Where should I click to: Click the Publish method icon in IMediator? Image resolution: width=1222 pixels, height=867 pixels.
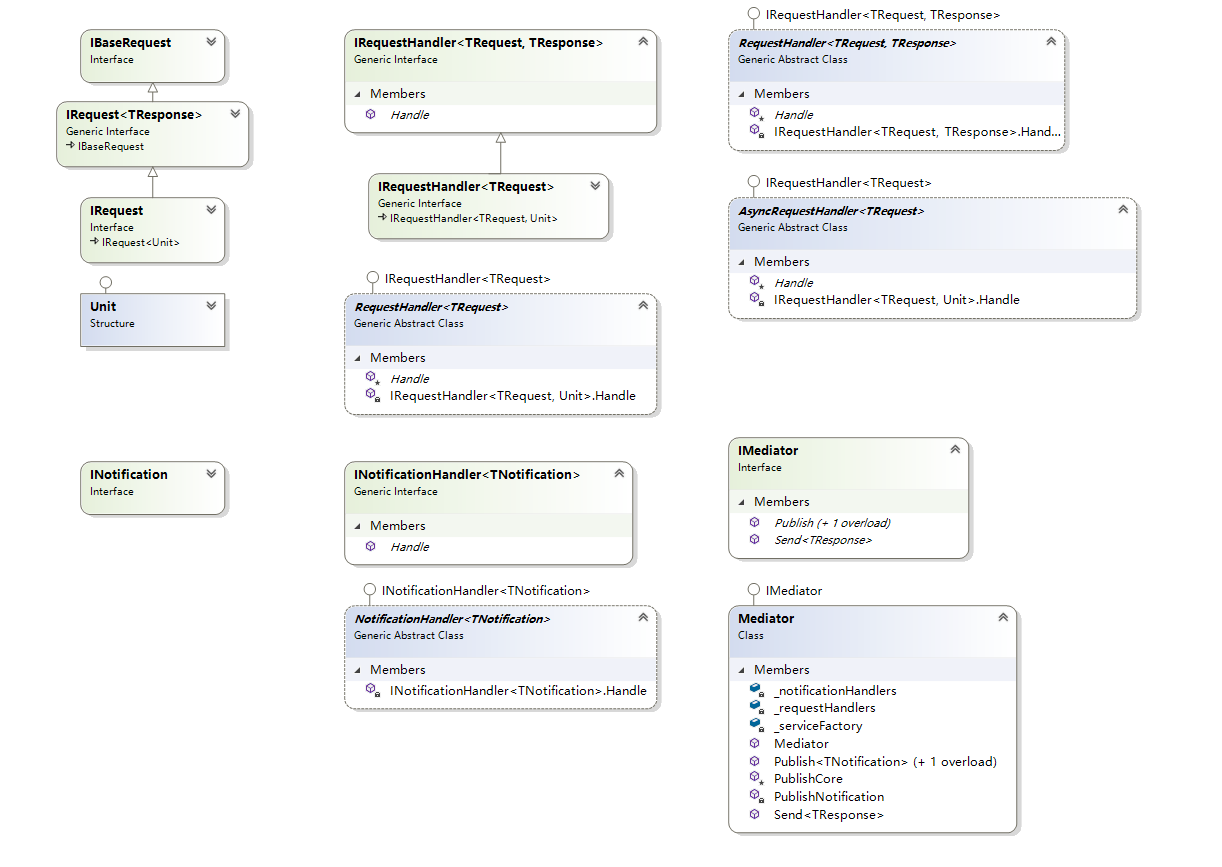click(755, 522)
